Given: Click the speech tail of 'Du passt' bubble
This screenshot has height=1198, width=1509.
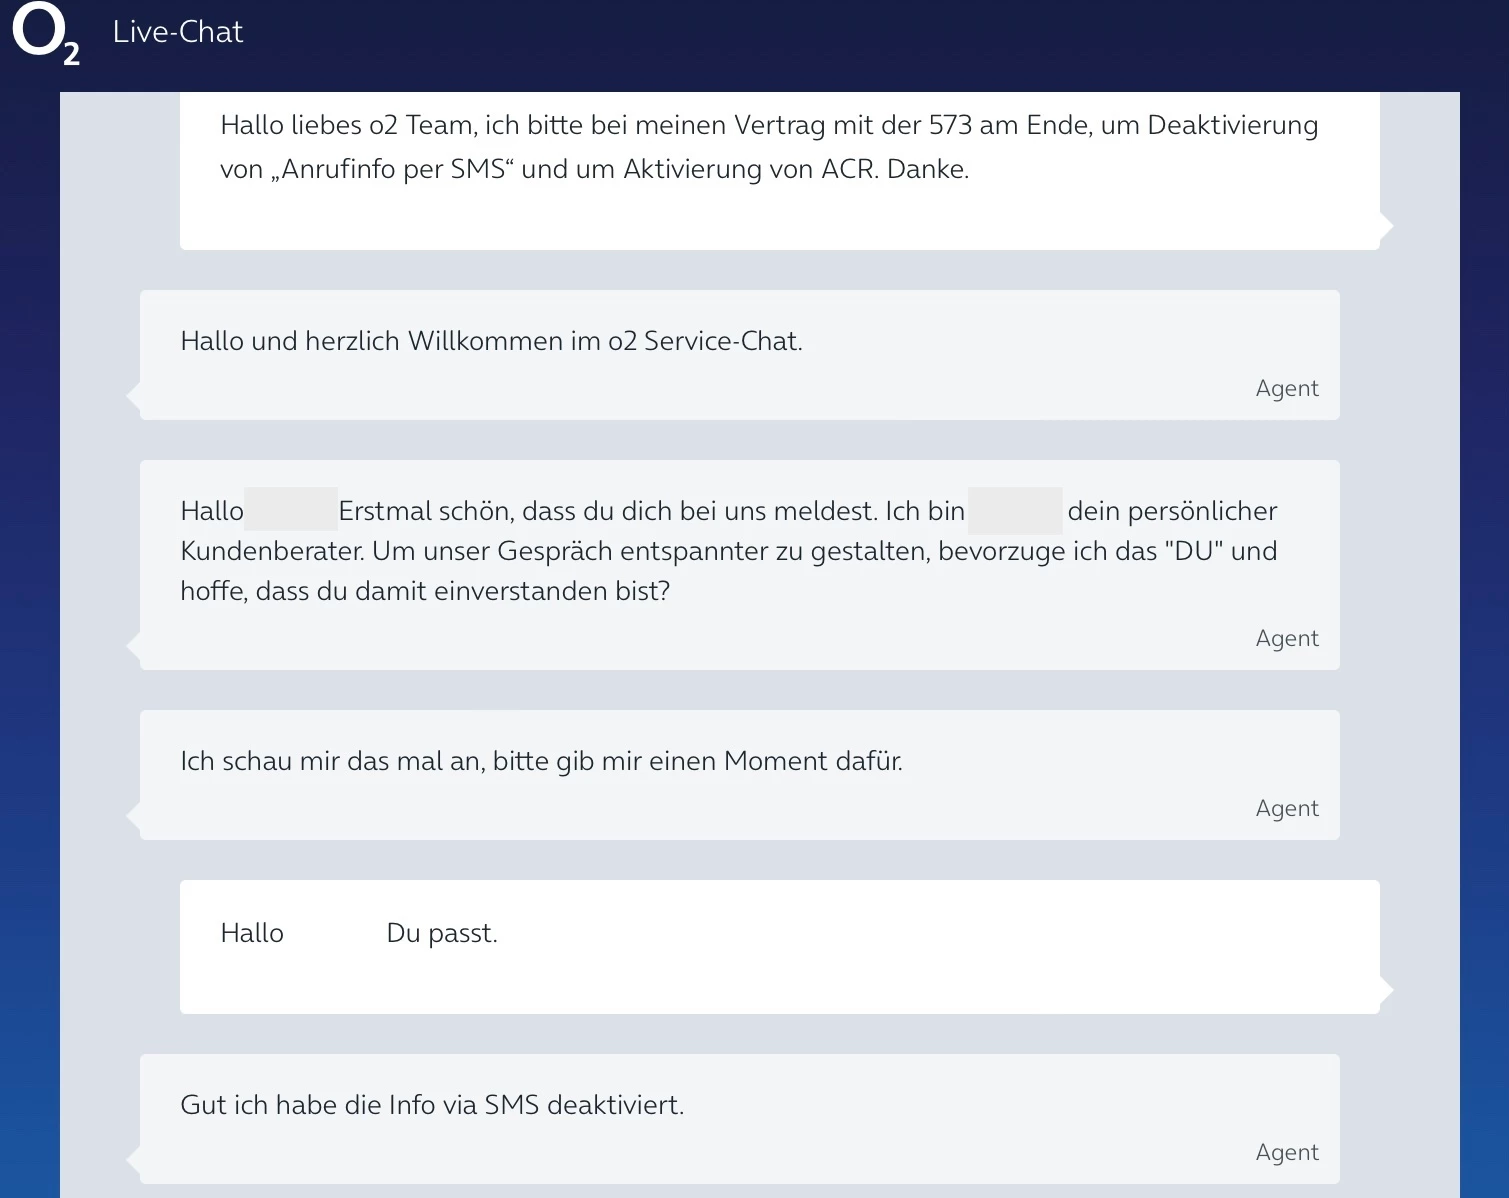Looking at the screenshot, I should [x=1386, y=990].
